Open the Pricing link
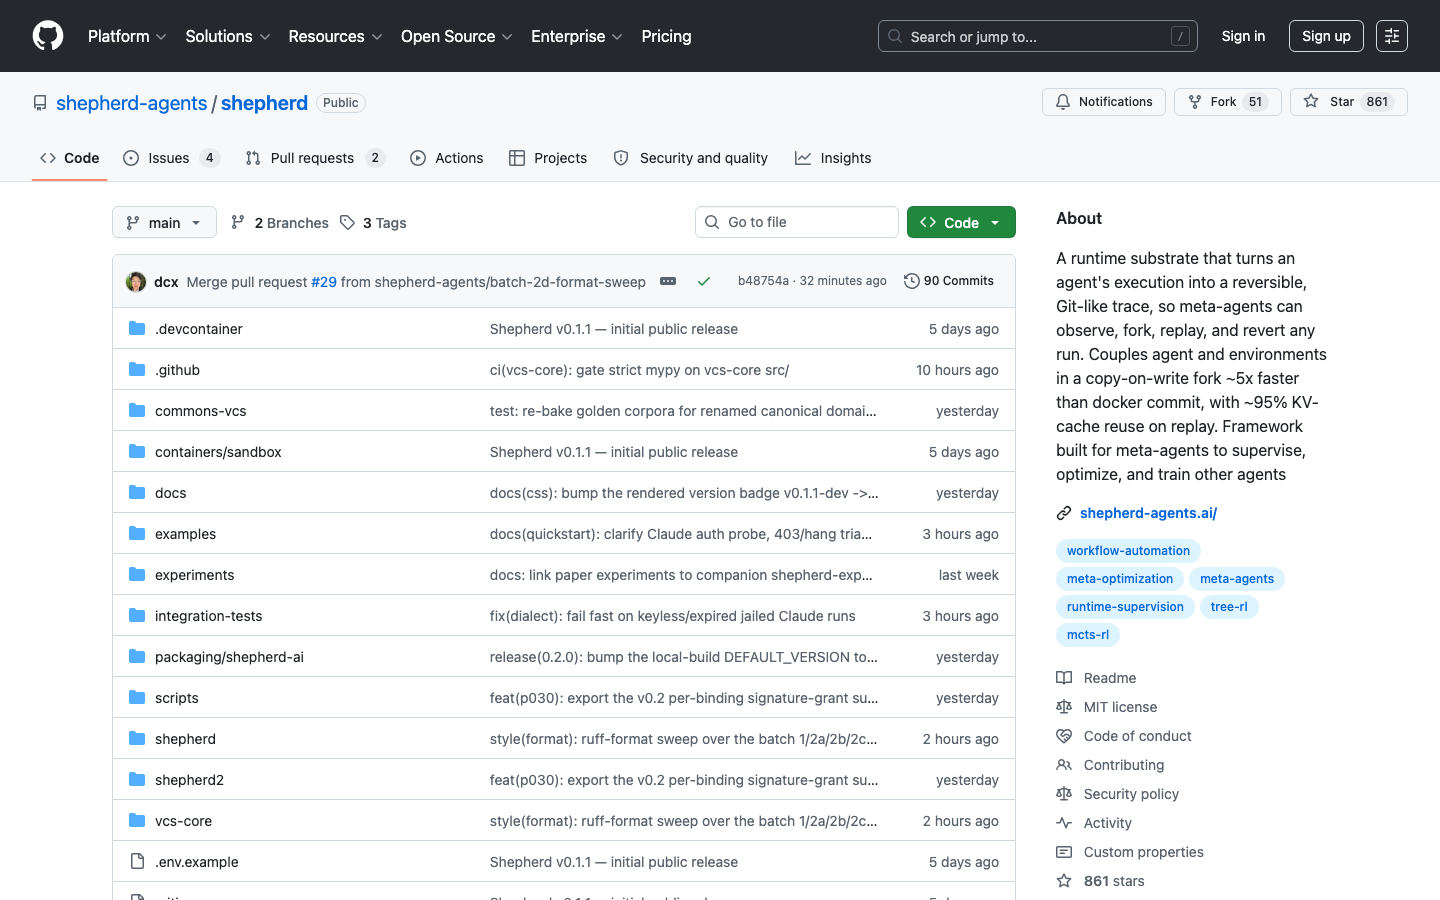 tap(666, 36)
